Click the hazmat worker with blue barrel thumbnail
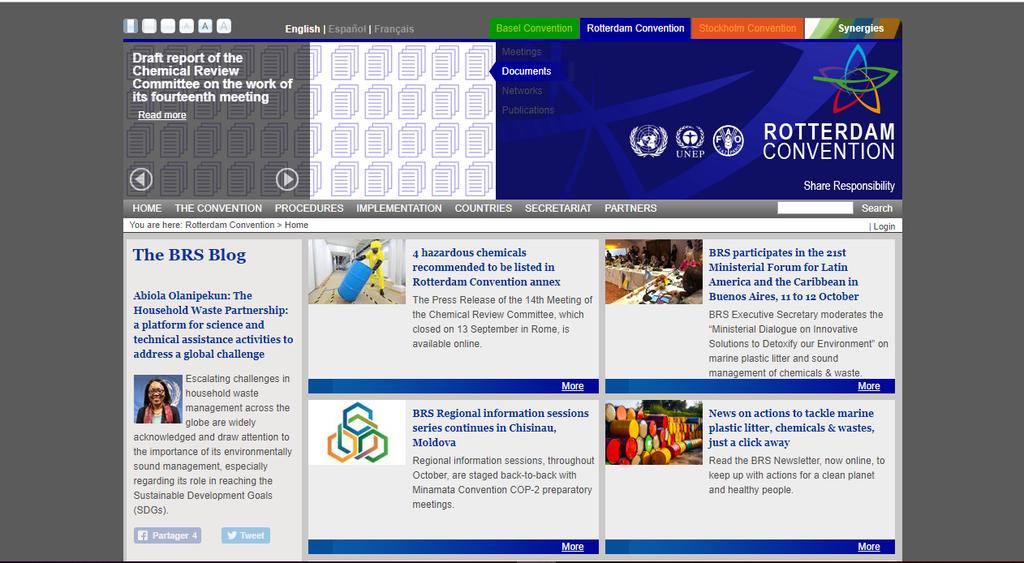This screenshot has width=1024, height=563. tap(357, 272)
